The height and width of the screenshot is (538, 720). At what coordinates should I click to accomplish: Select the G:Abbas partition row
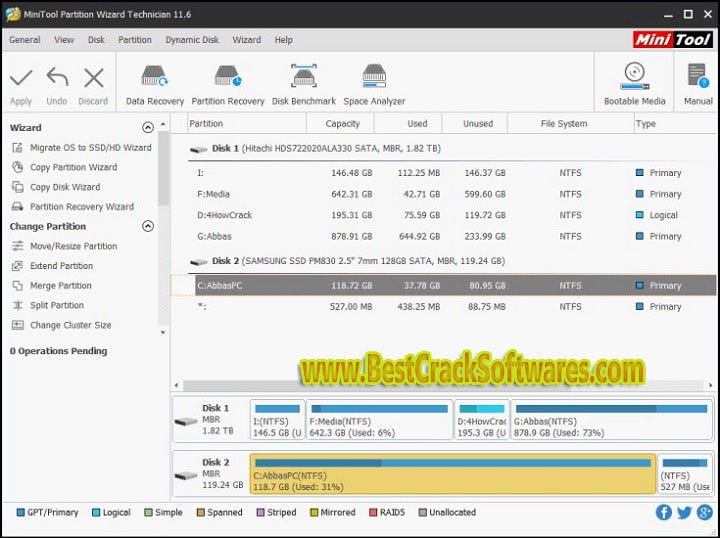(452, 236)
